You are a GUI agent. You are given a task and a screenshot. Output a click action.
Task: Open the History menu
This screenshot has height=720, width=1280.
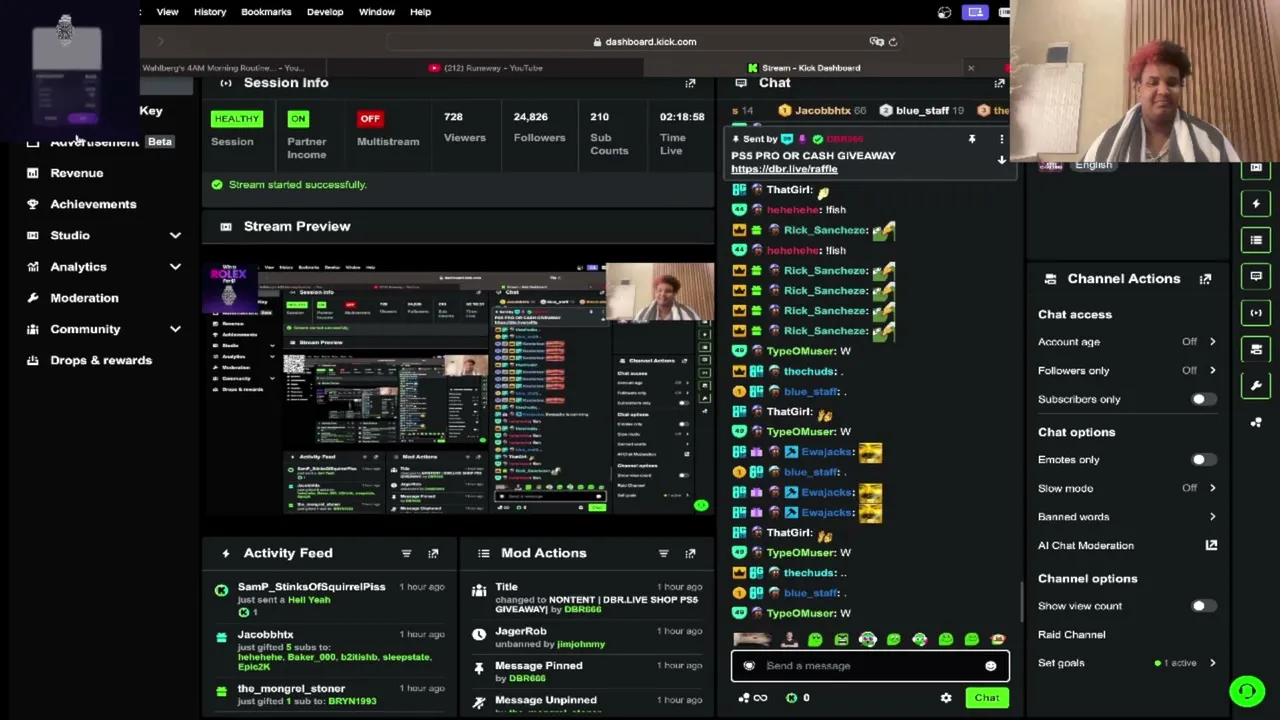pos(210,12)
